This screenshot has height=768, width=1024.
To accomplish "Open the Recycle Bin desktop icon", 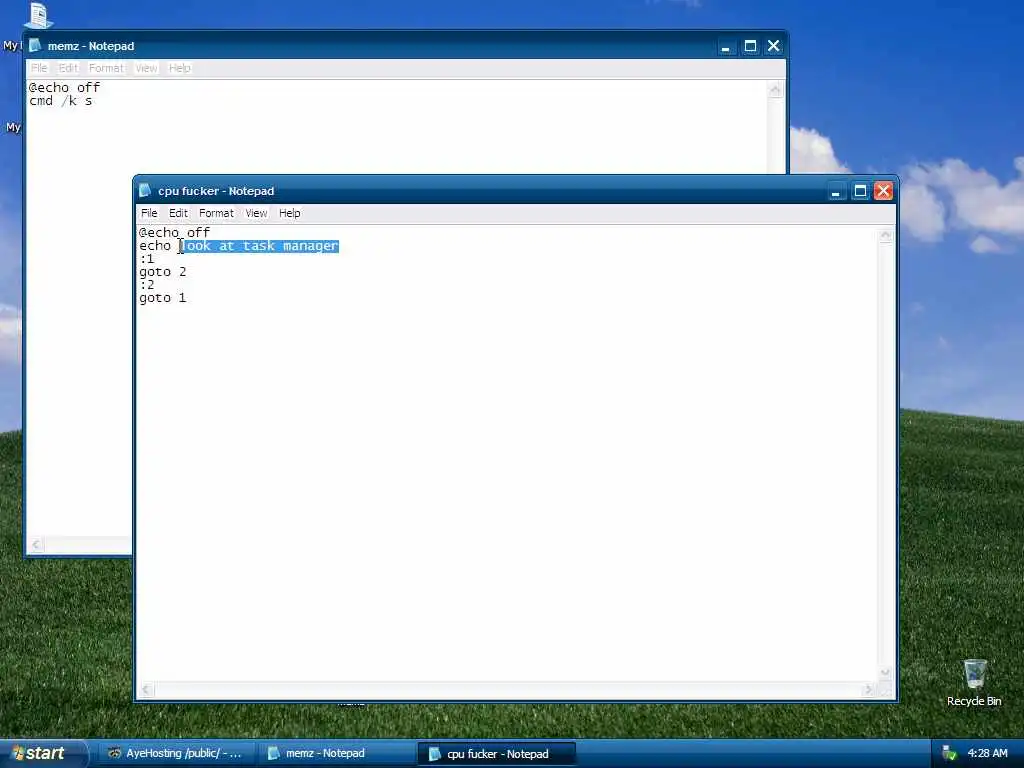I will click(x=974, y=682).
